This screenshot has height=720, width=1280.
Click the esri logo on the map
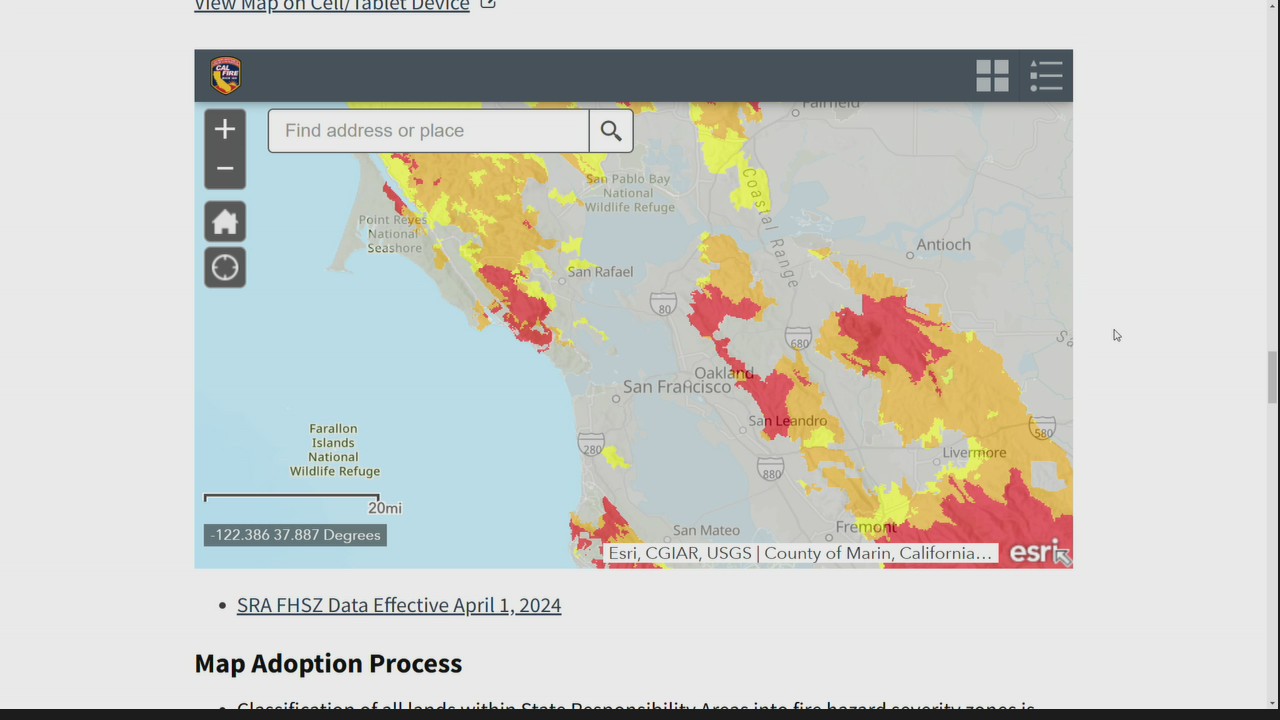tap(1034, 552)
